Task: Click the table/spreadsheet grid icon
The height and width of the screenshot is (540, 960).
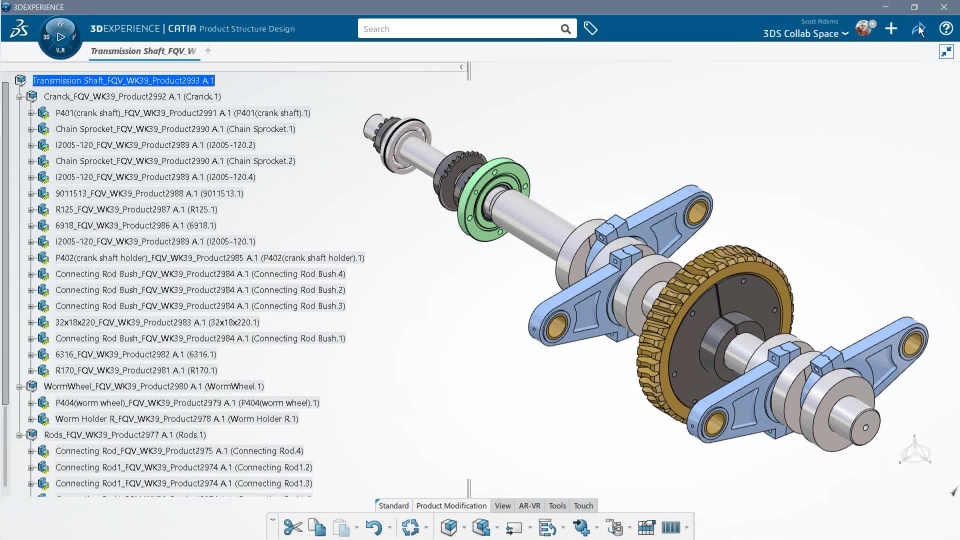Action: pos(646,527)
